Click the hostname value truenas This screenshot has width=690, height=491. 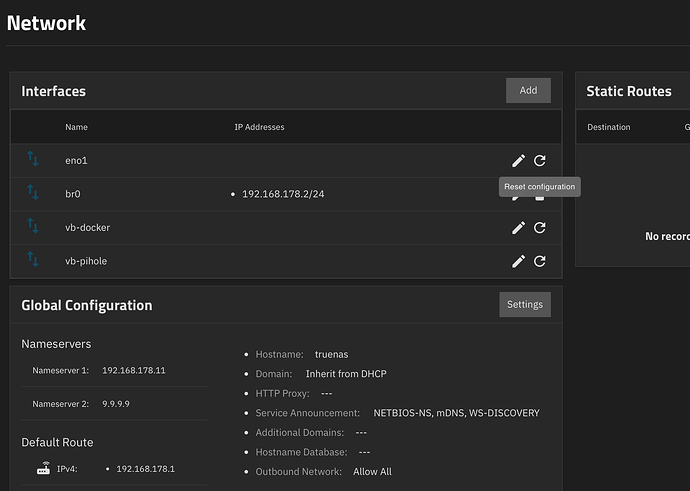tap(331, 355)
